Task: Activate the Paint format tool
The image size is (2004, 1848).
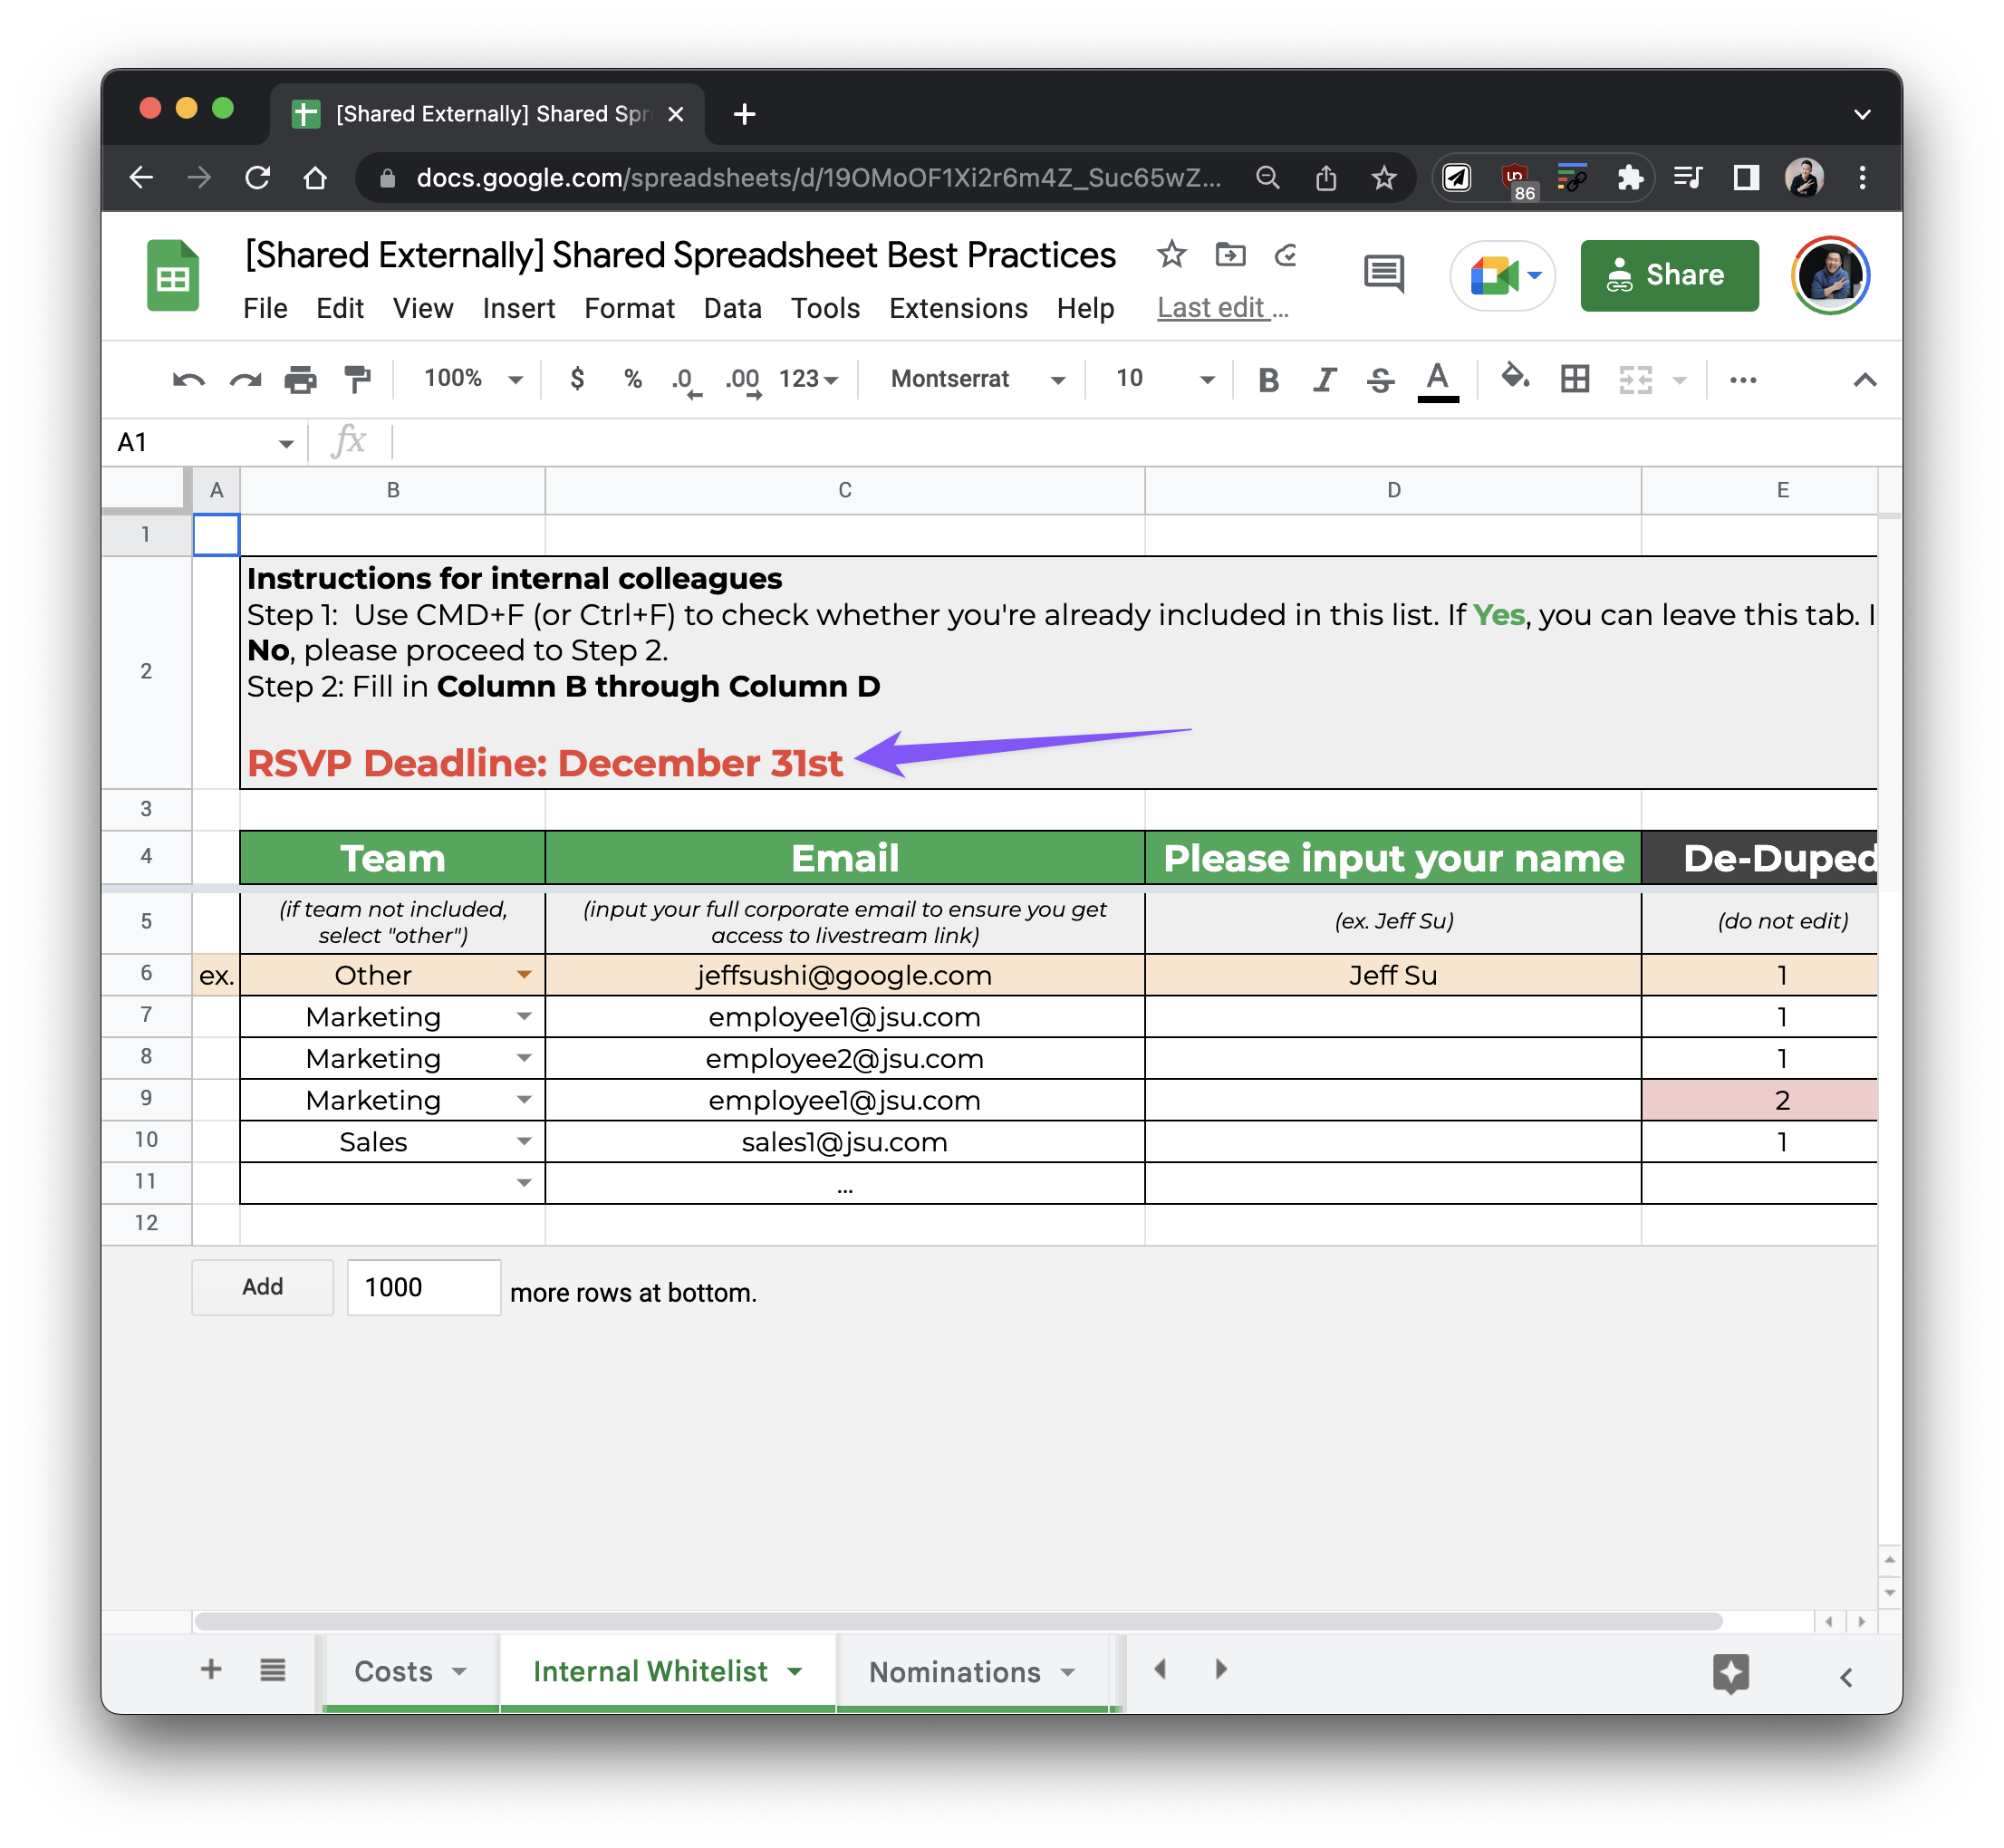Action: pyautogui.click(x=357, y=379)
